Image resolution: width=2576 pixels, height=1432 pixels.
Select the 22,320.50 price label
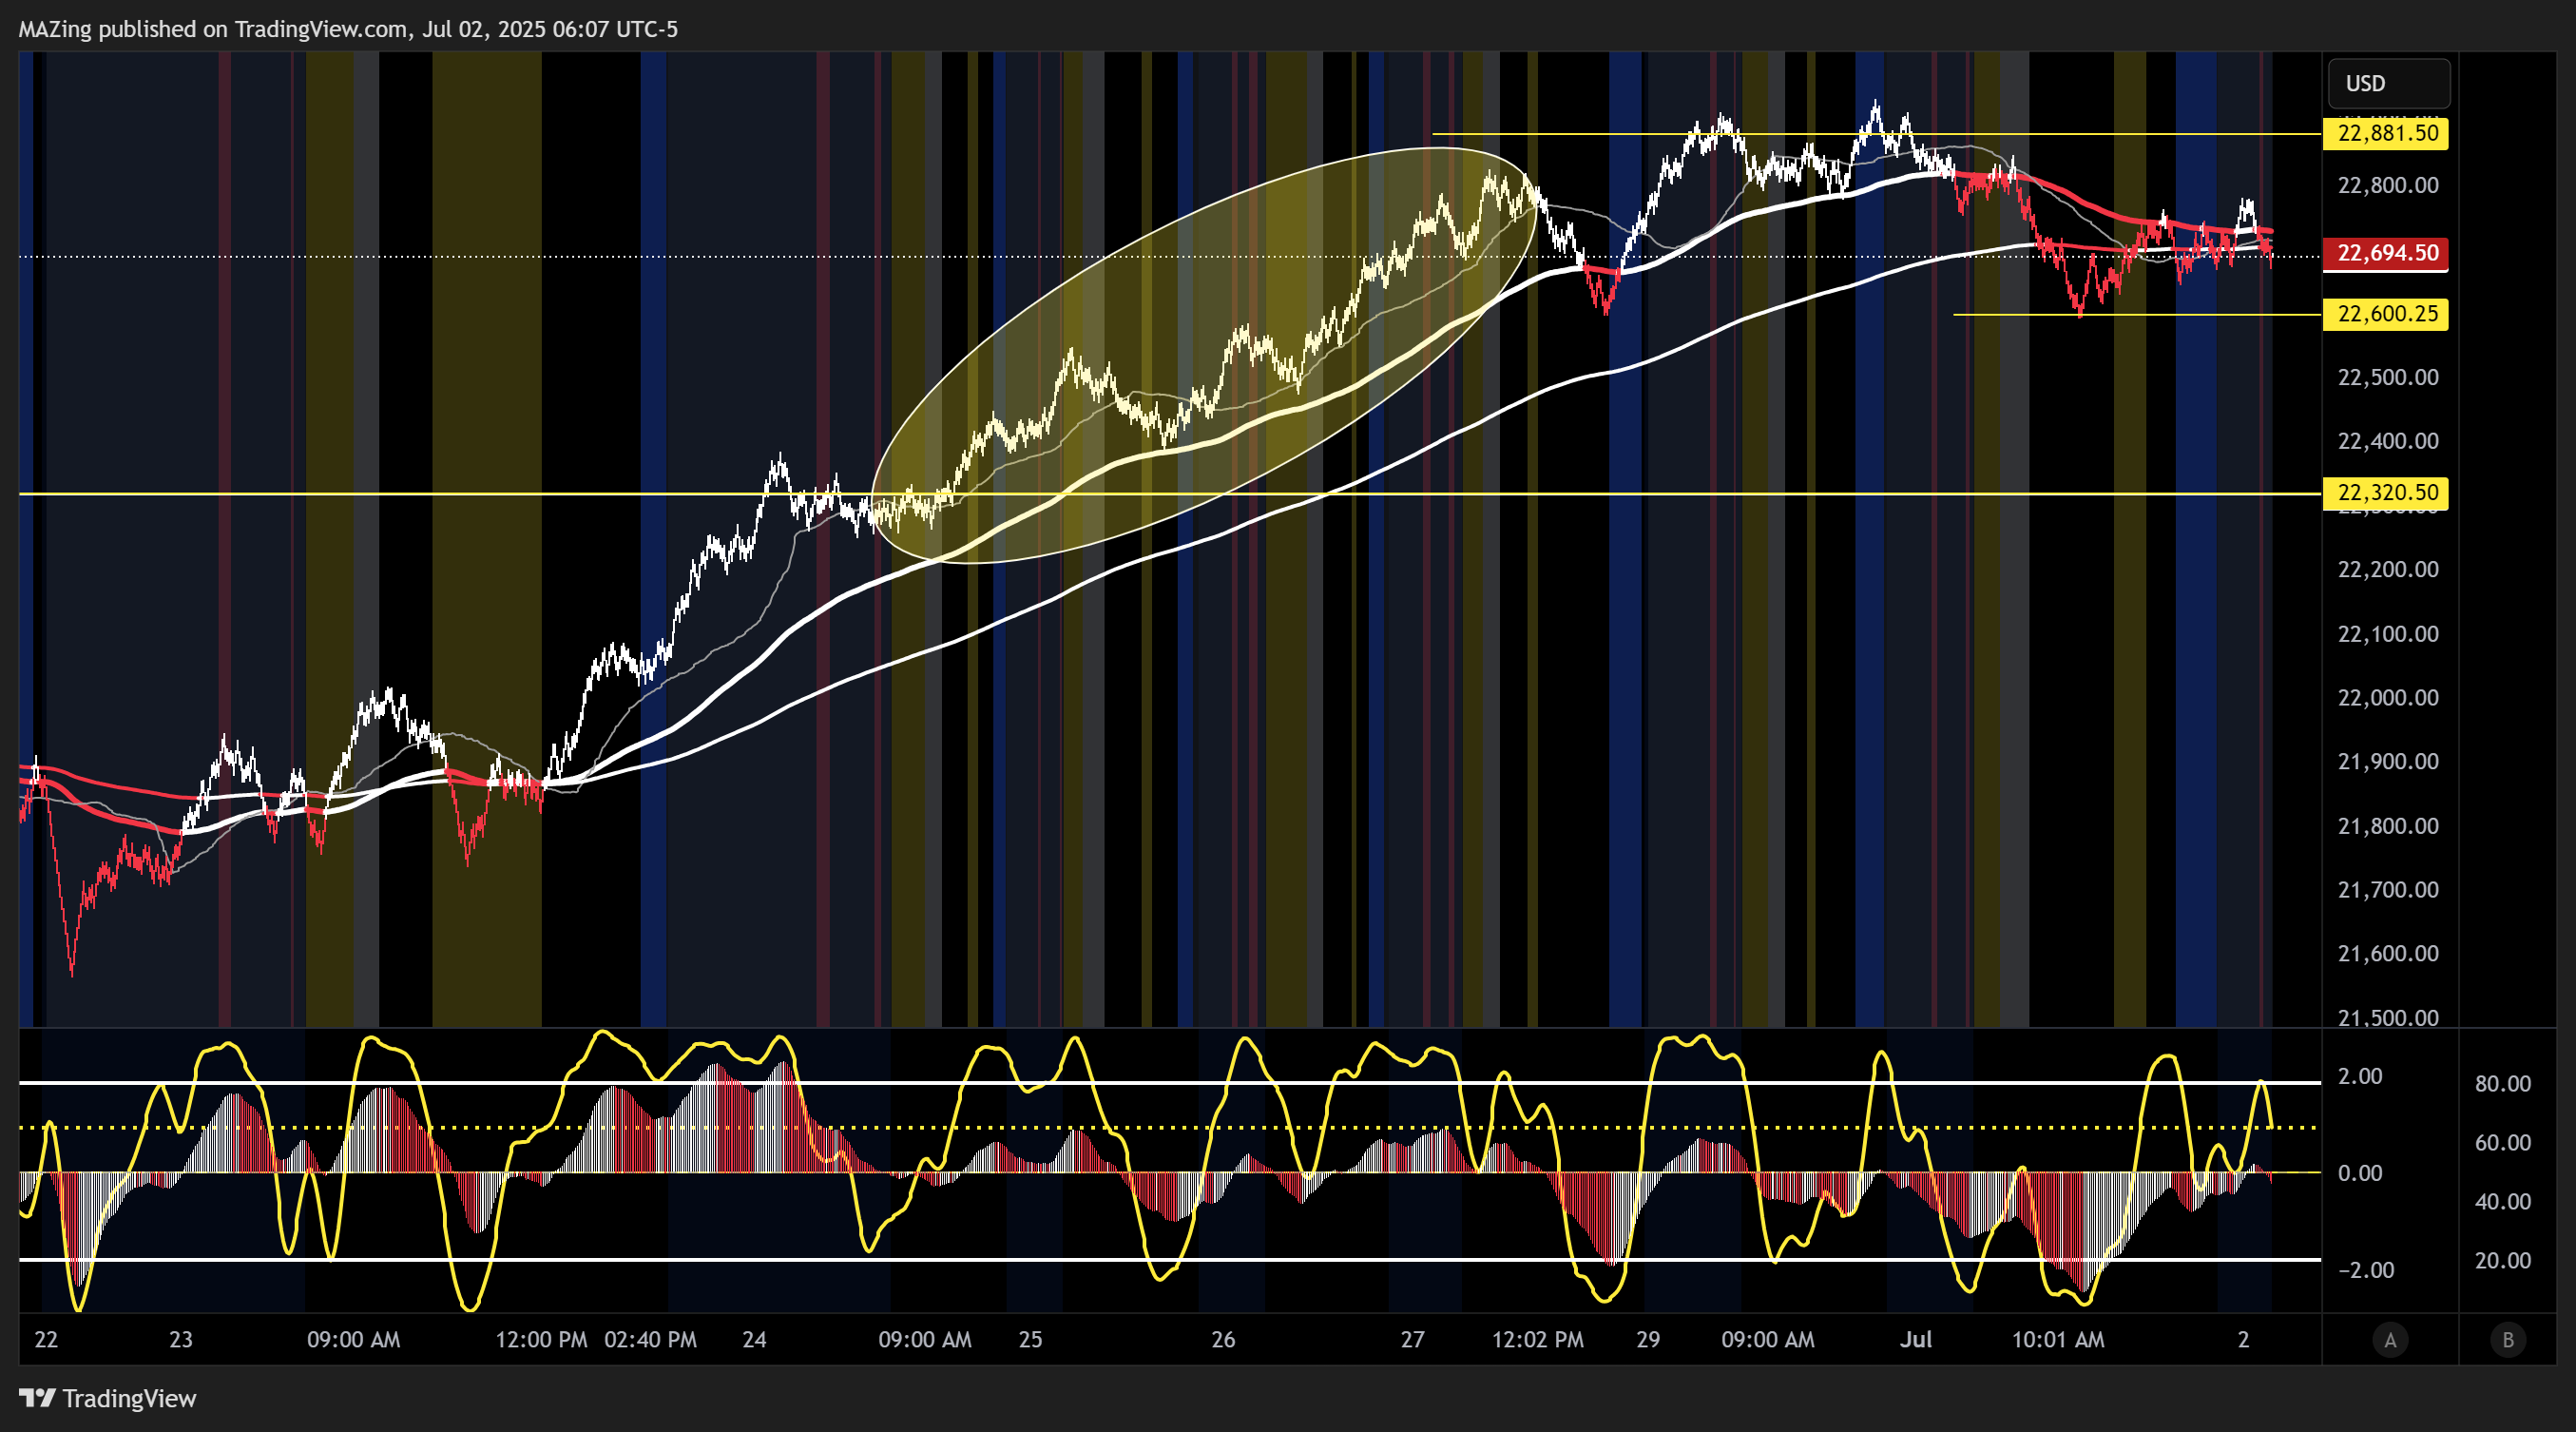(2387, 492)
